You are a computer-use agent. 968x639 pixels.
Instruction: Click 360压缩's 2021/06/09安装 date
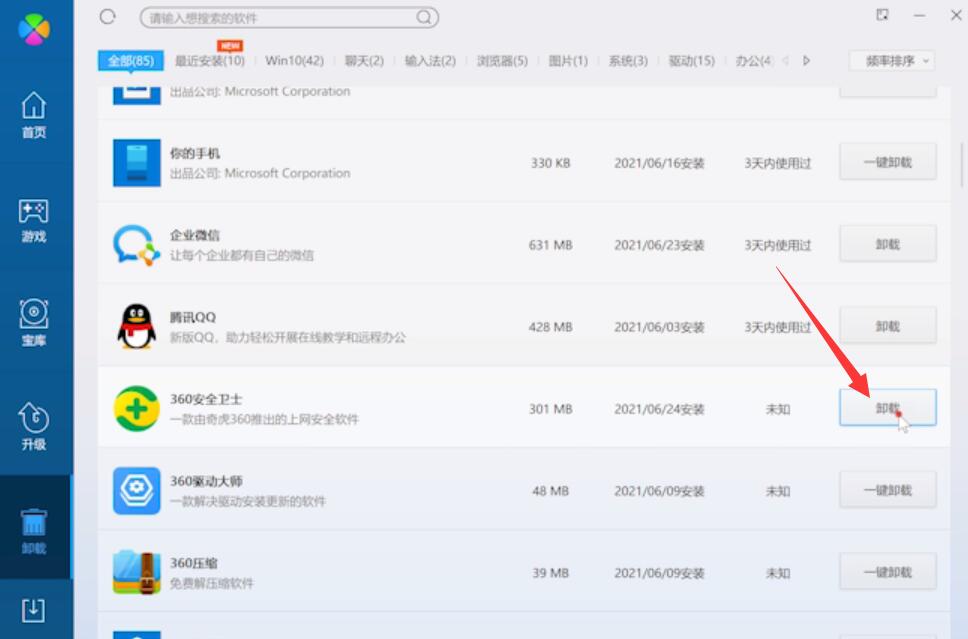[659, 573]
